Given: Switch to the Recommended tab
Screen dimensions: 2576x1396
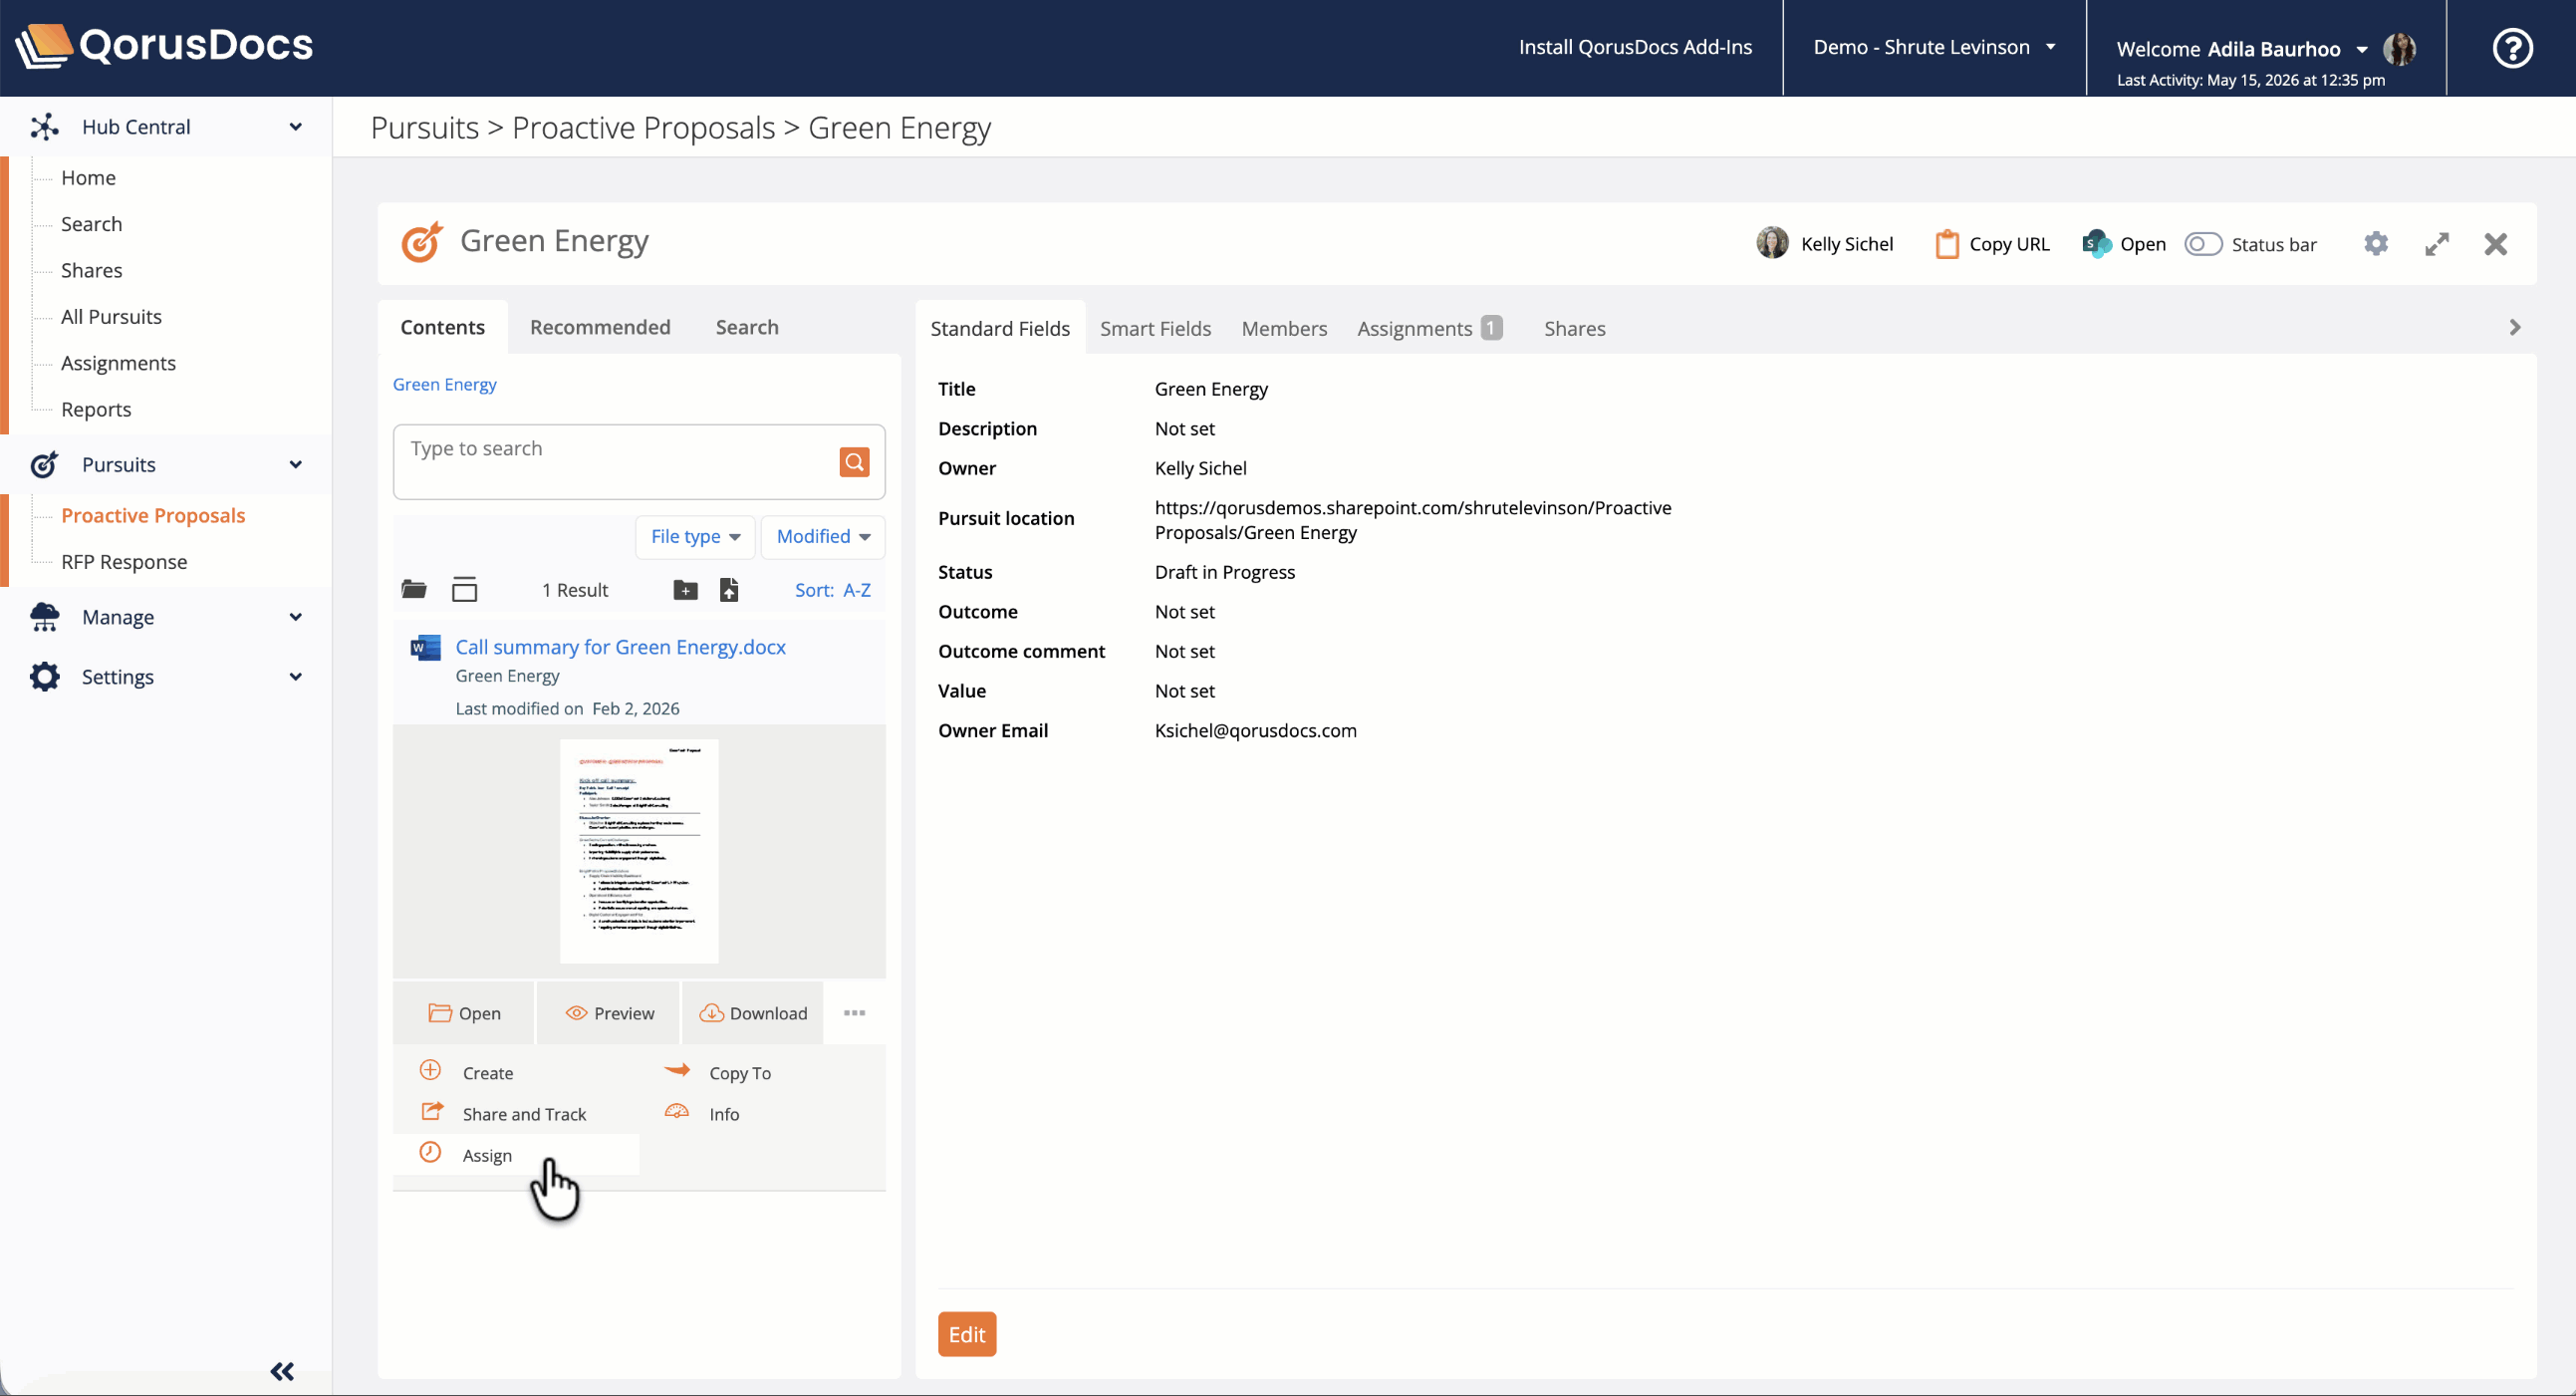Looking at the screenshot, I should click(x=600, y=327).
